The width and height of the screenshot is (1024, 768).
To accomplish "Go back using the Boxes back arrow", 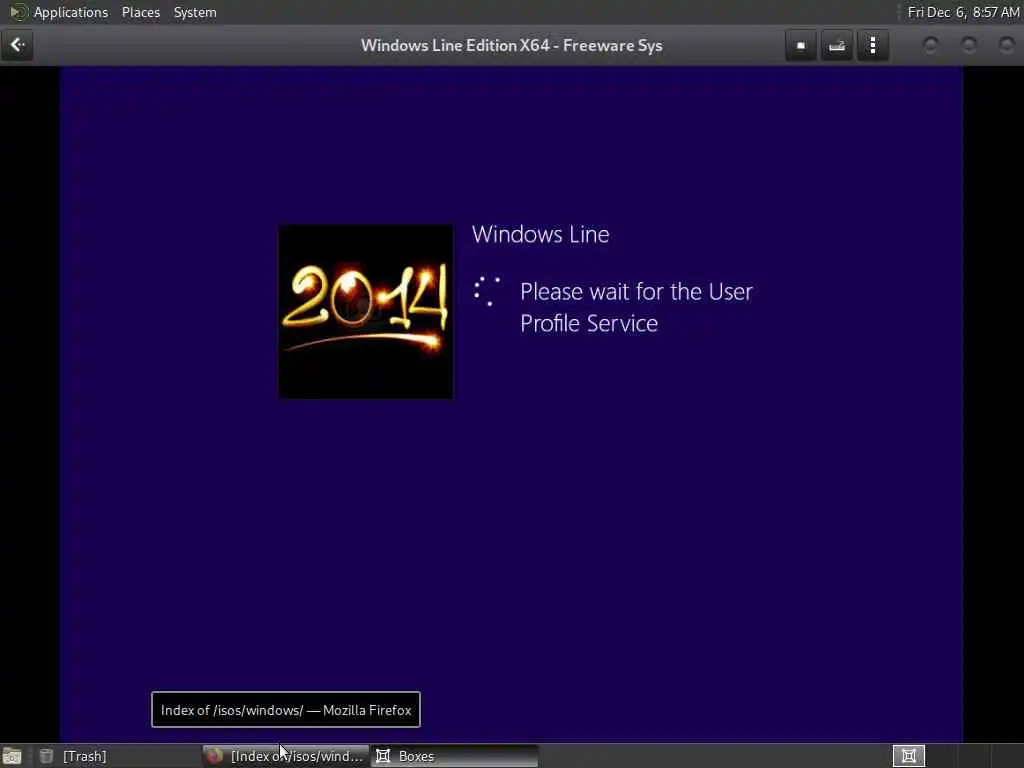I will pyautogui.click(x=17, y=45).
